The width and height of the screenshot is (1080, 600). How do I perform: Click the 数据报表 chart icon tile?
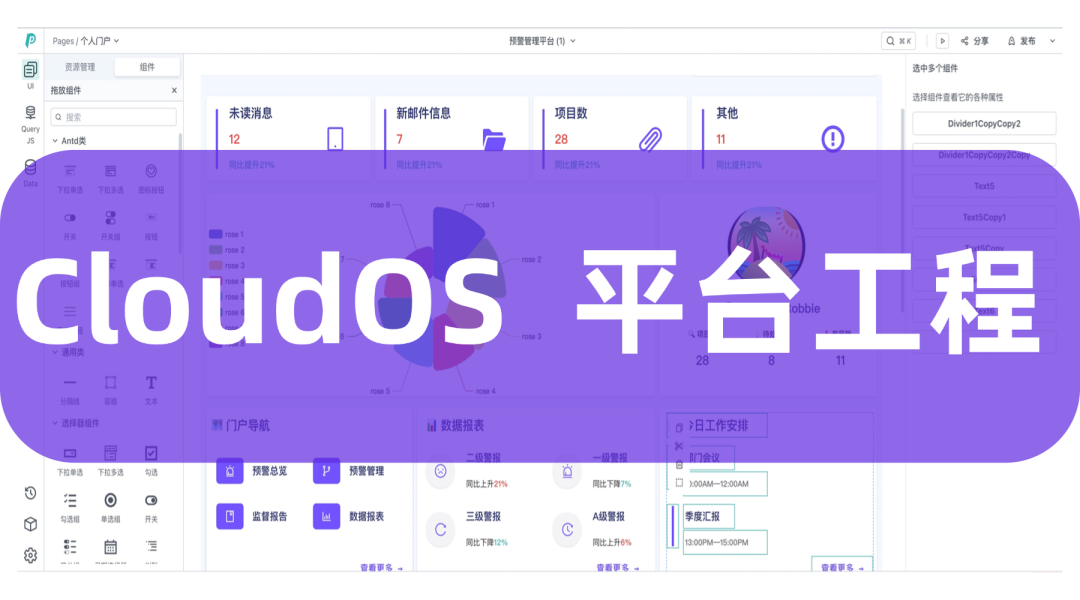(x=326, y=516)
